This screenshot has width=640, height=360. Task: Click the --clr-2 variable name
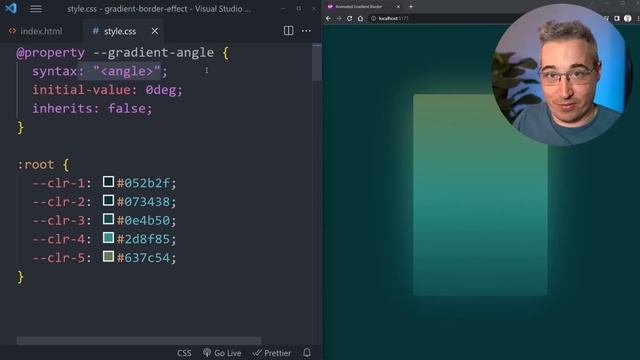[59, 202]
